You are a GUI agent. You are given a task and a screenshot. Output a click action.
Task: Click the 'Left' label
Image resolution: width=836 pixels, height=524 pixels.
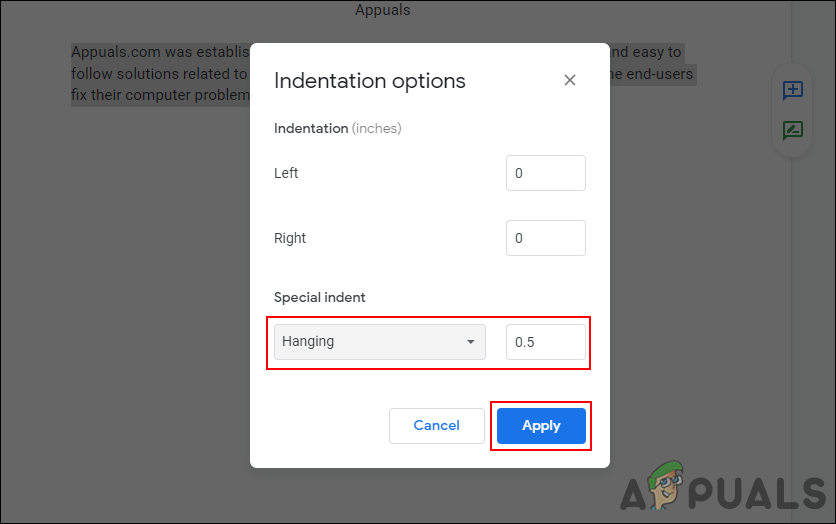[286, 173]
